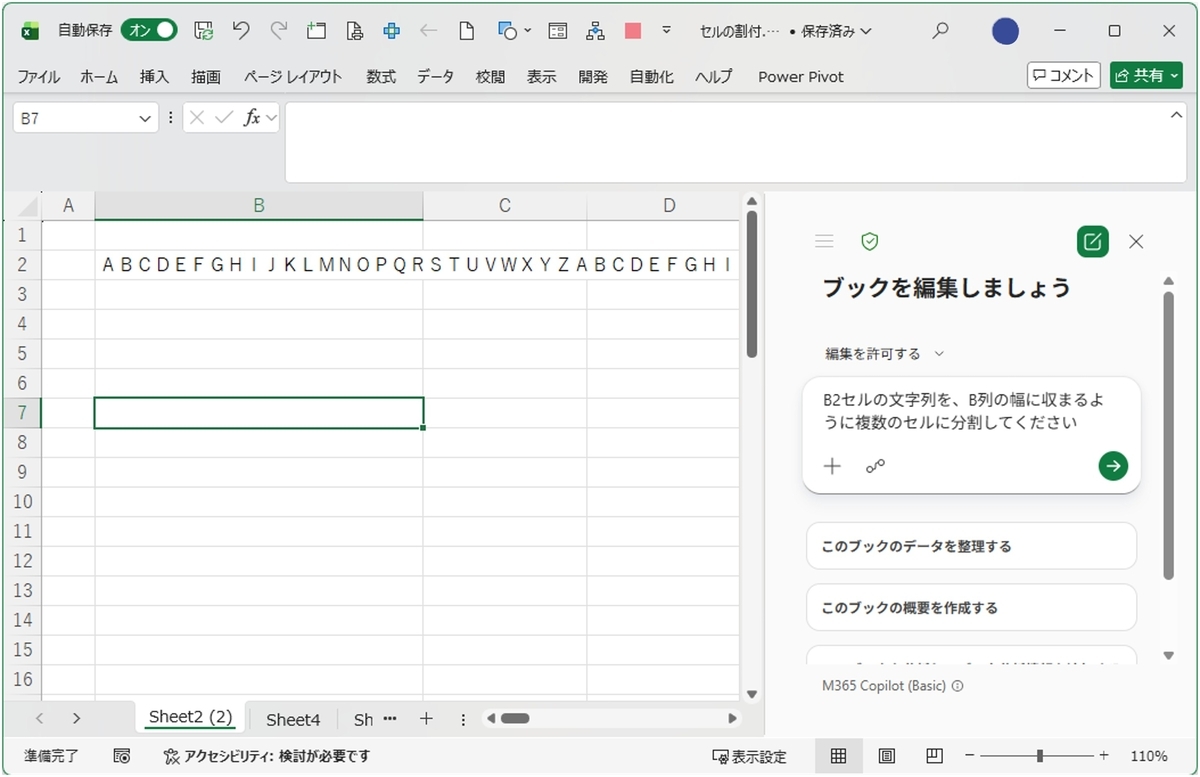Open the user account avatar

point(1005,31)
